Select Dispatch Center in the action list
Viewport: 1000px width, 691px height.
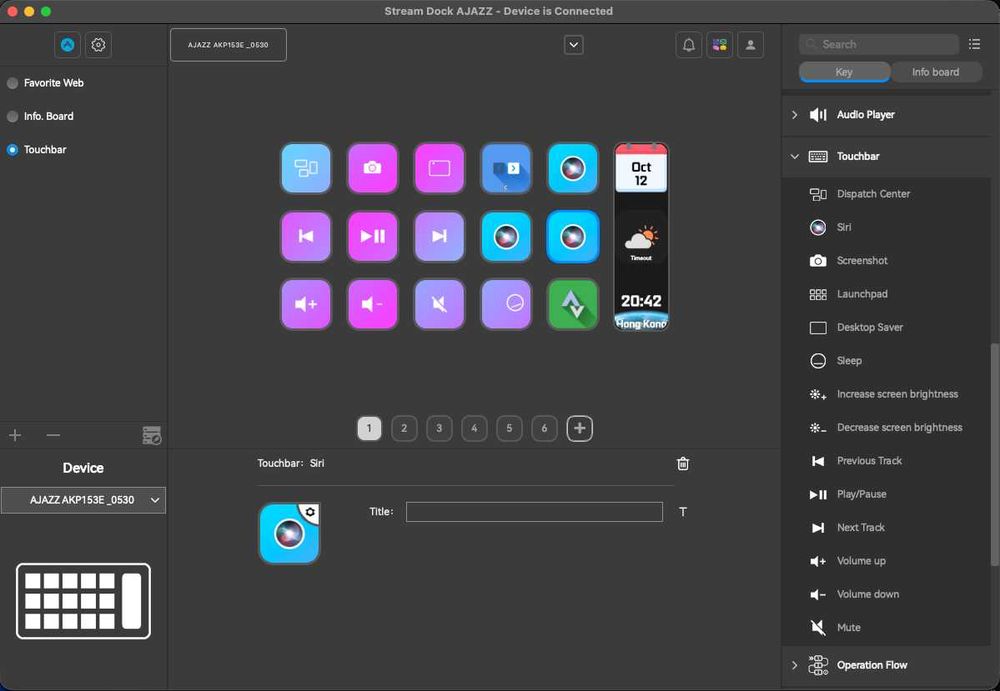click(886, 194)
